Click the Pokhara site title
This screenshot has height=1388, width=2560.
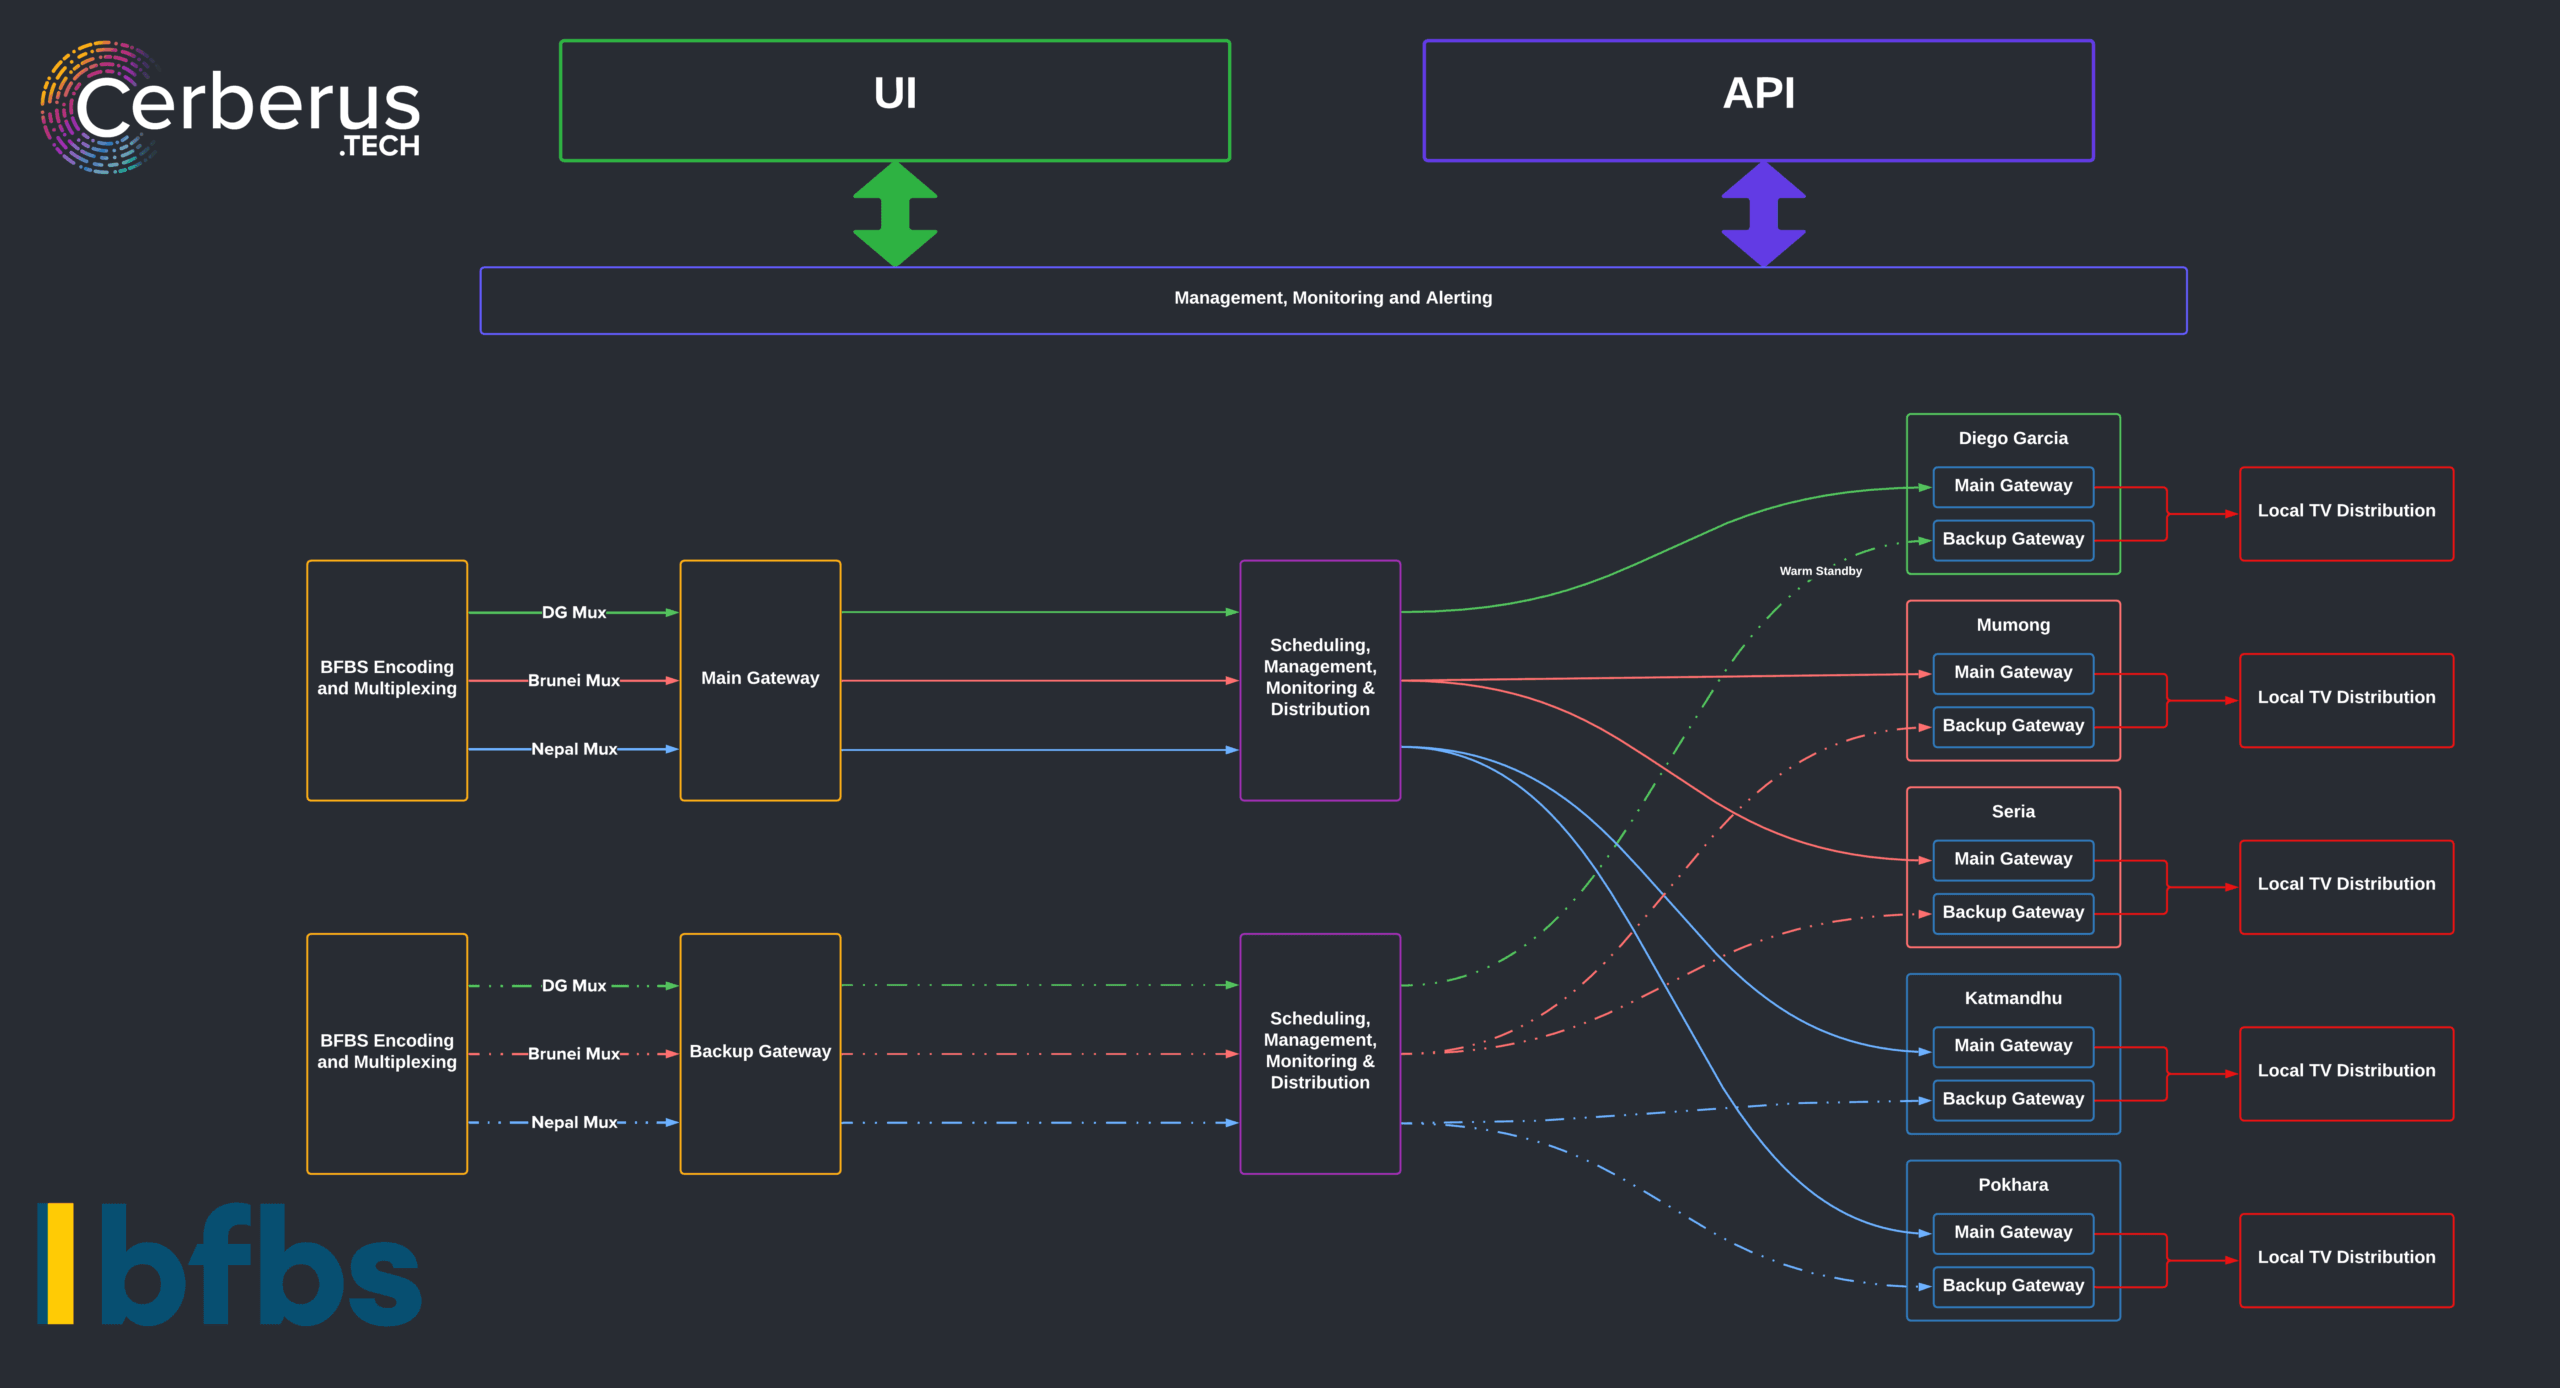pyautogui.click(x=2013, y=1185)
